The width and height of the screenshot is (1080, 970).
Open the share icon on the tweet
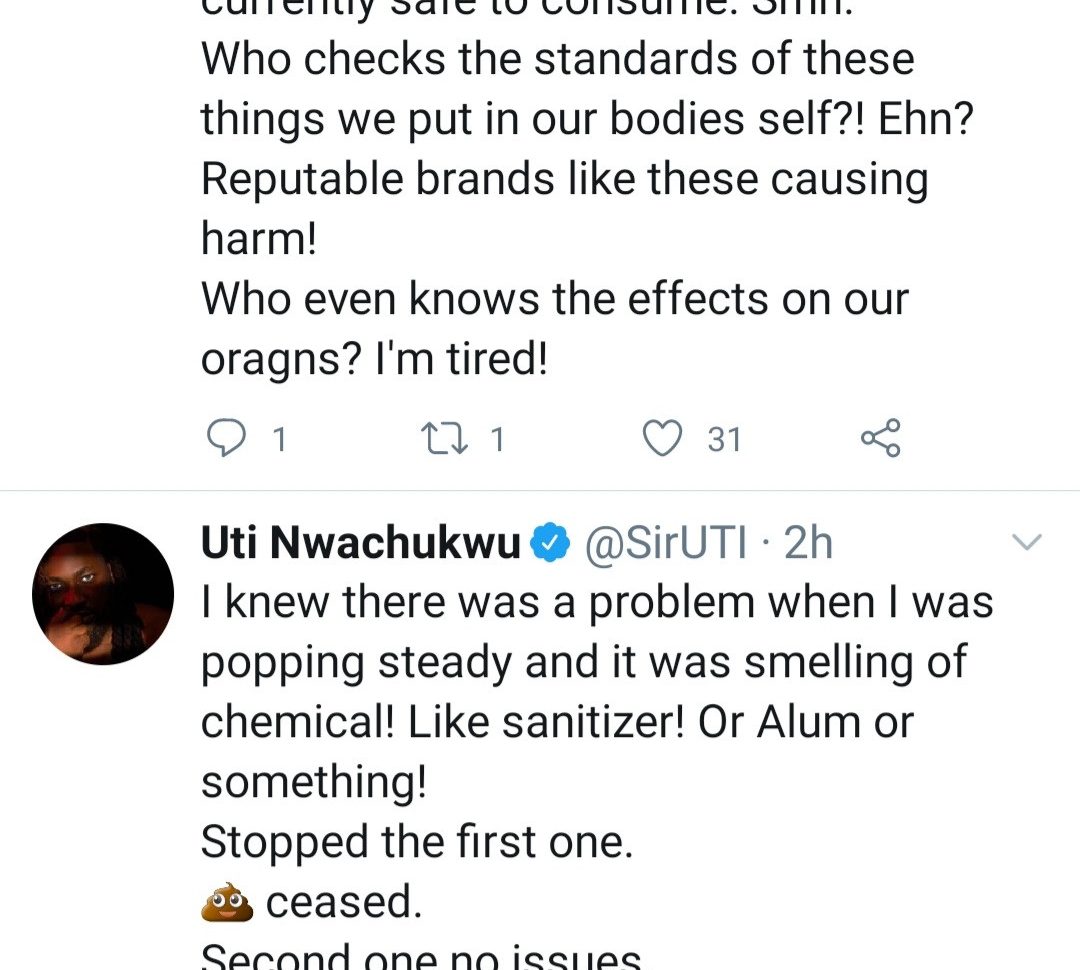pyautogui.click(x=880, y=438)
